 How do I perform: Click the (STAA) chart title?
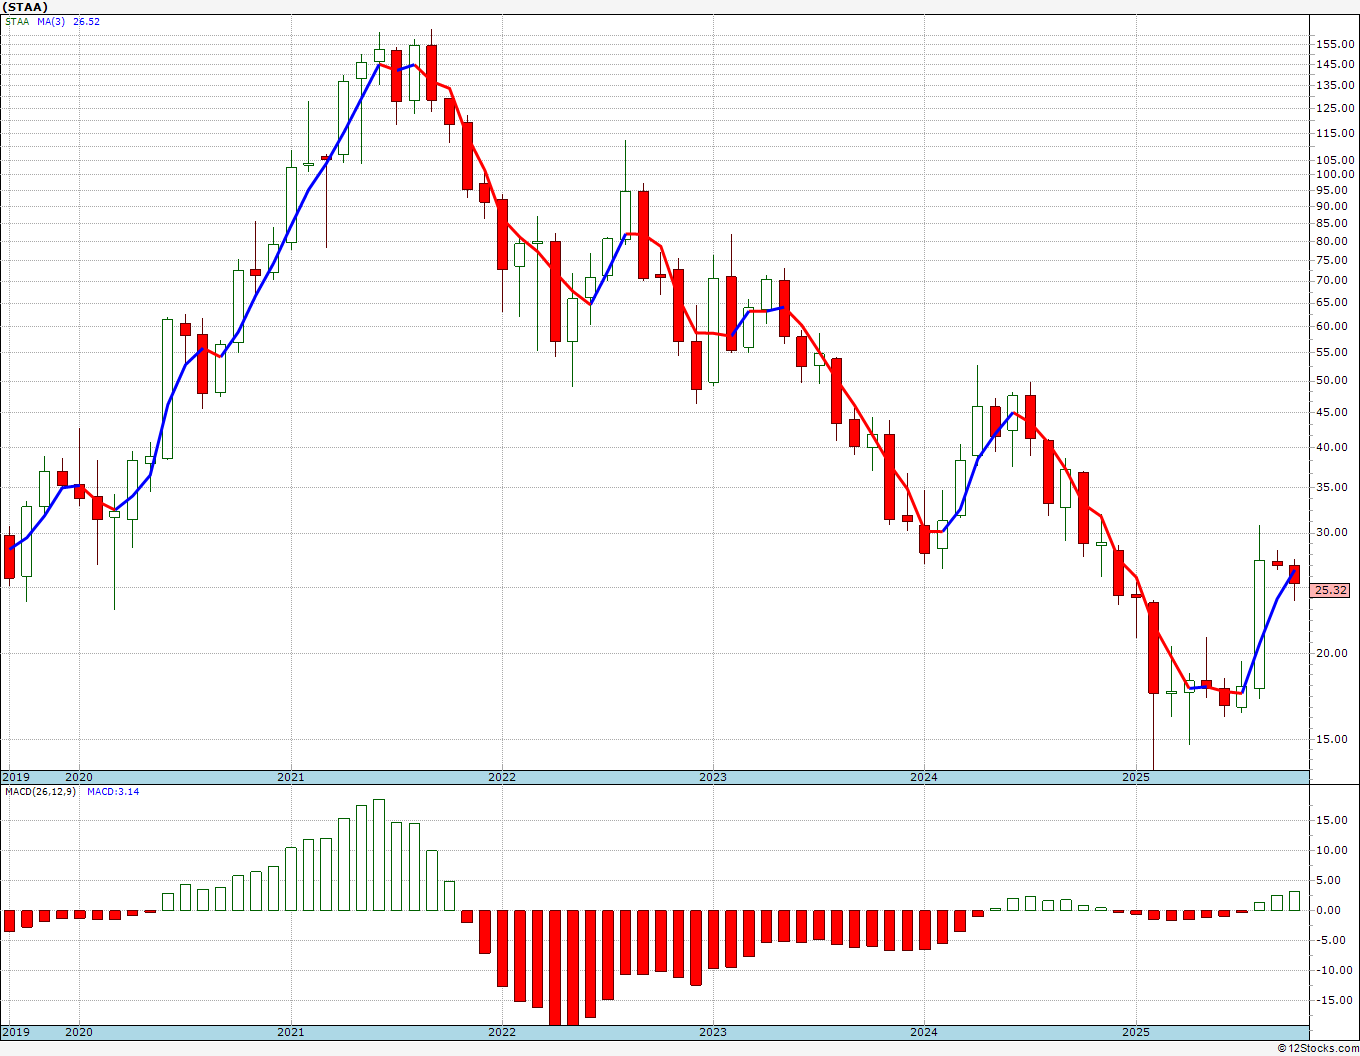(25, 7)
